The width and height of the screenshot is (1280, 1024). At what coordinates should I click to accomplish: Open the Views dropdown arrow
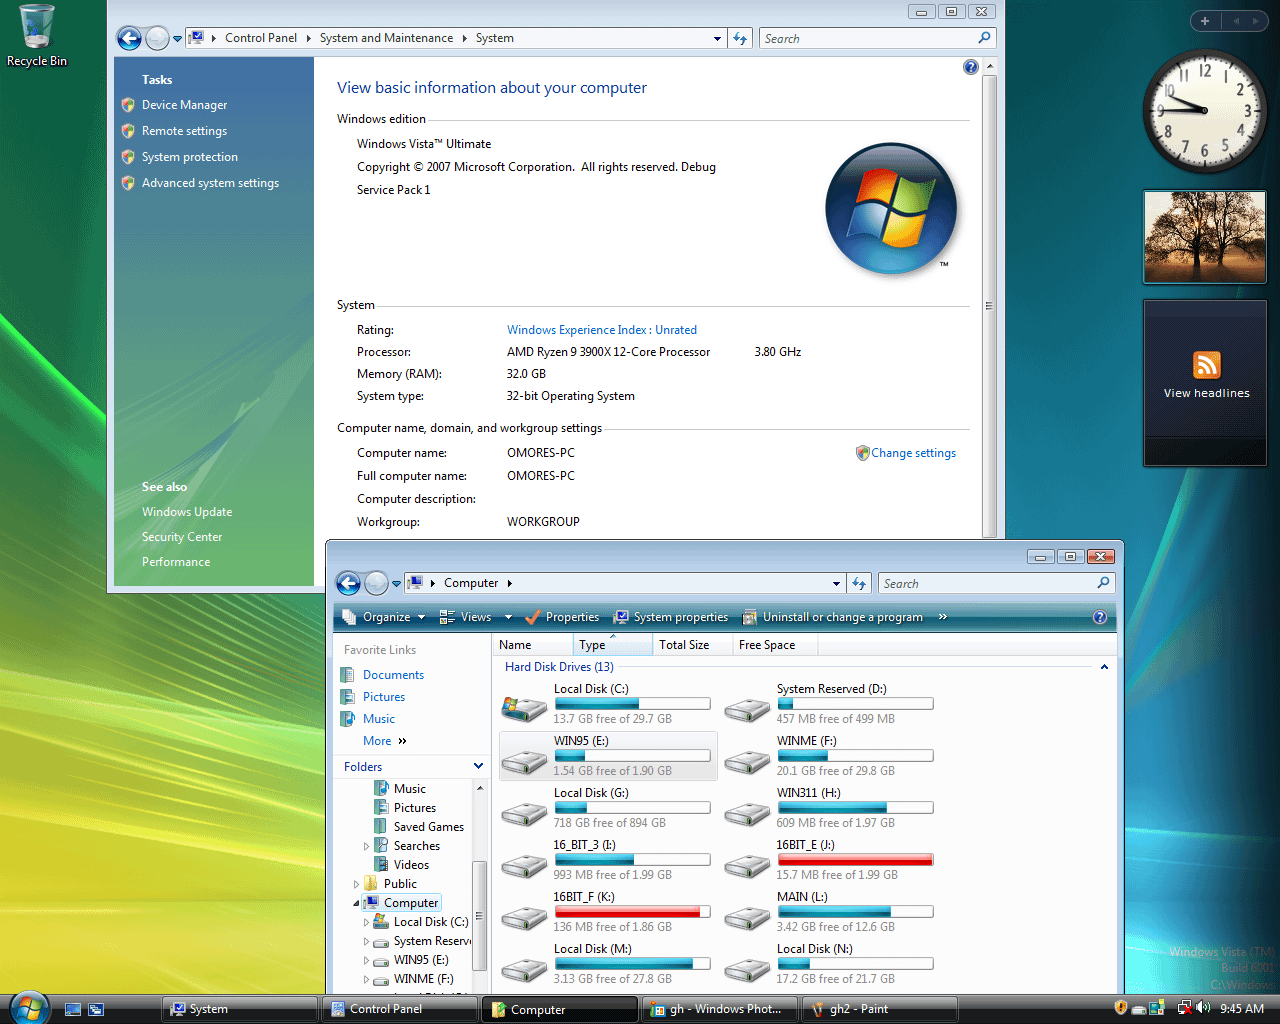(508, 617)
